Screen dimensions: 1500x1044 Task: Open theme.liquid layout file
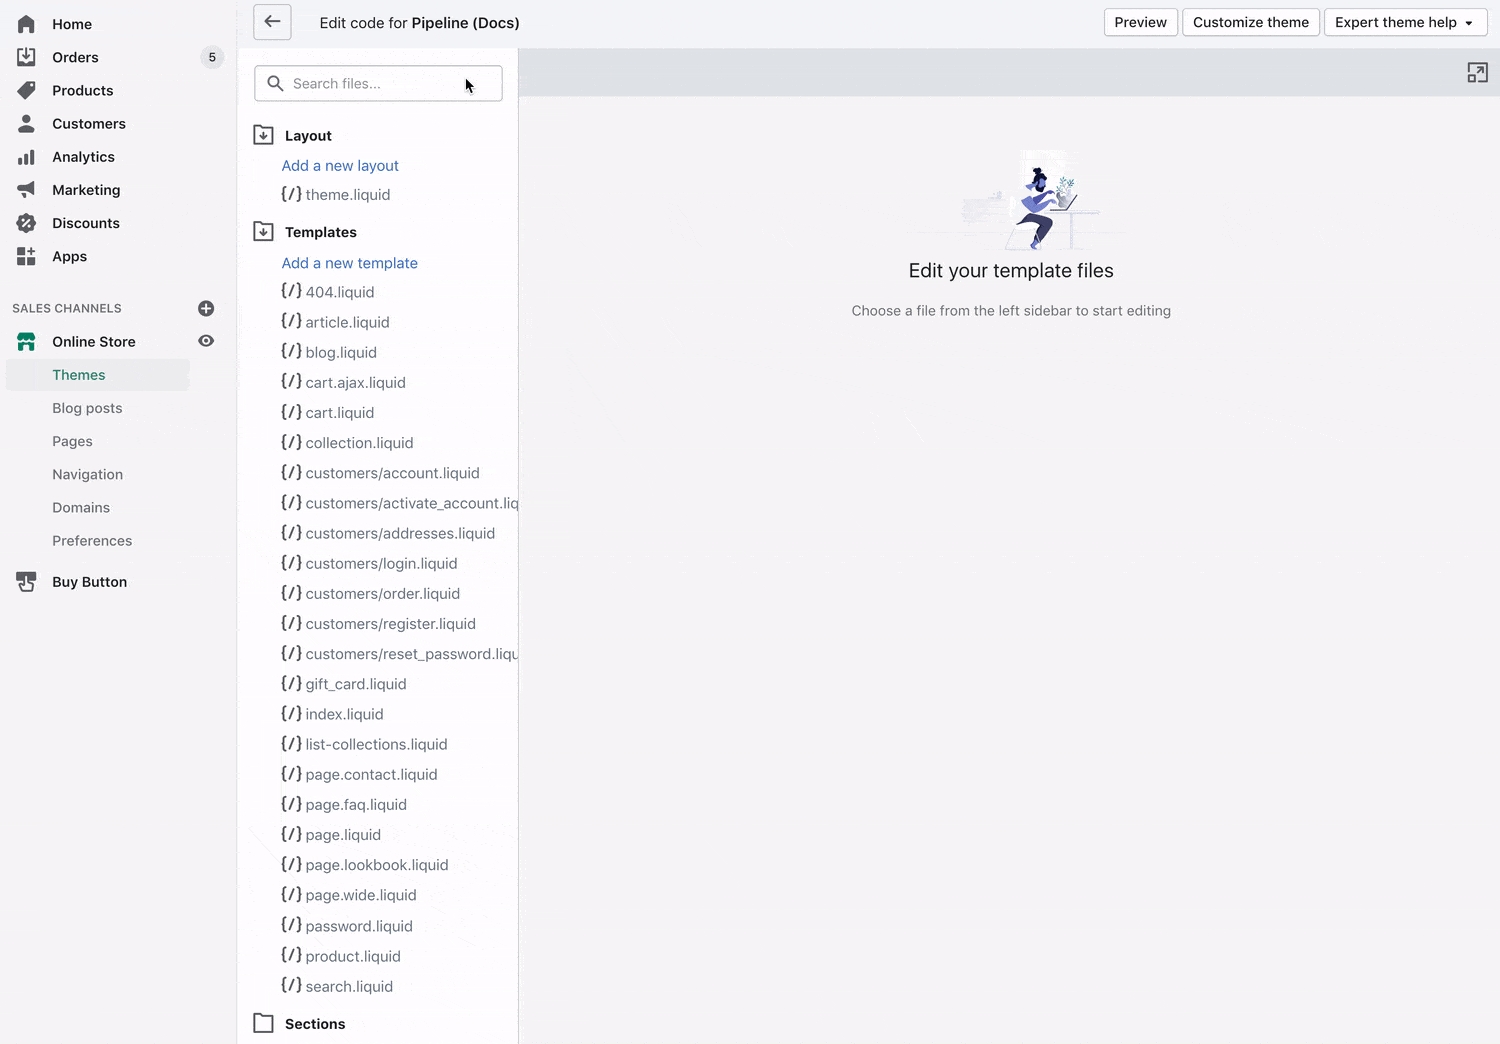click(336, 195)
